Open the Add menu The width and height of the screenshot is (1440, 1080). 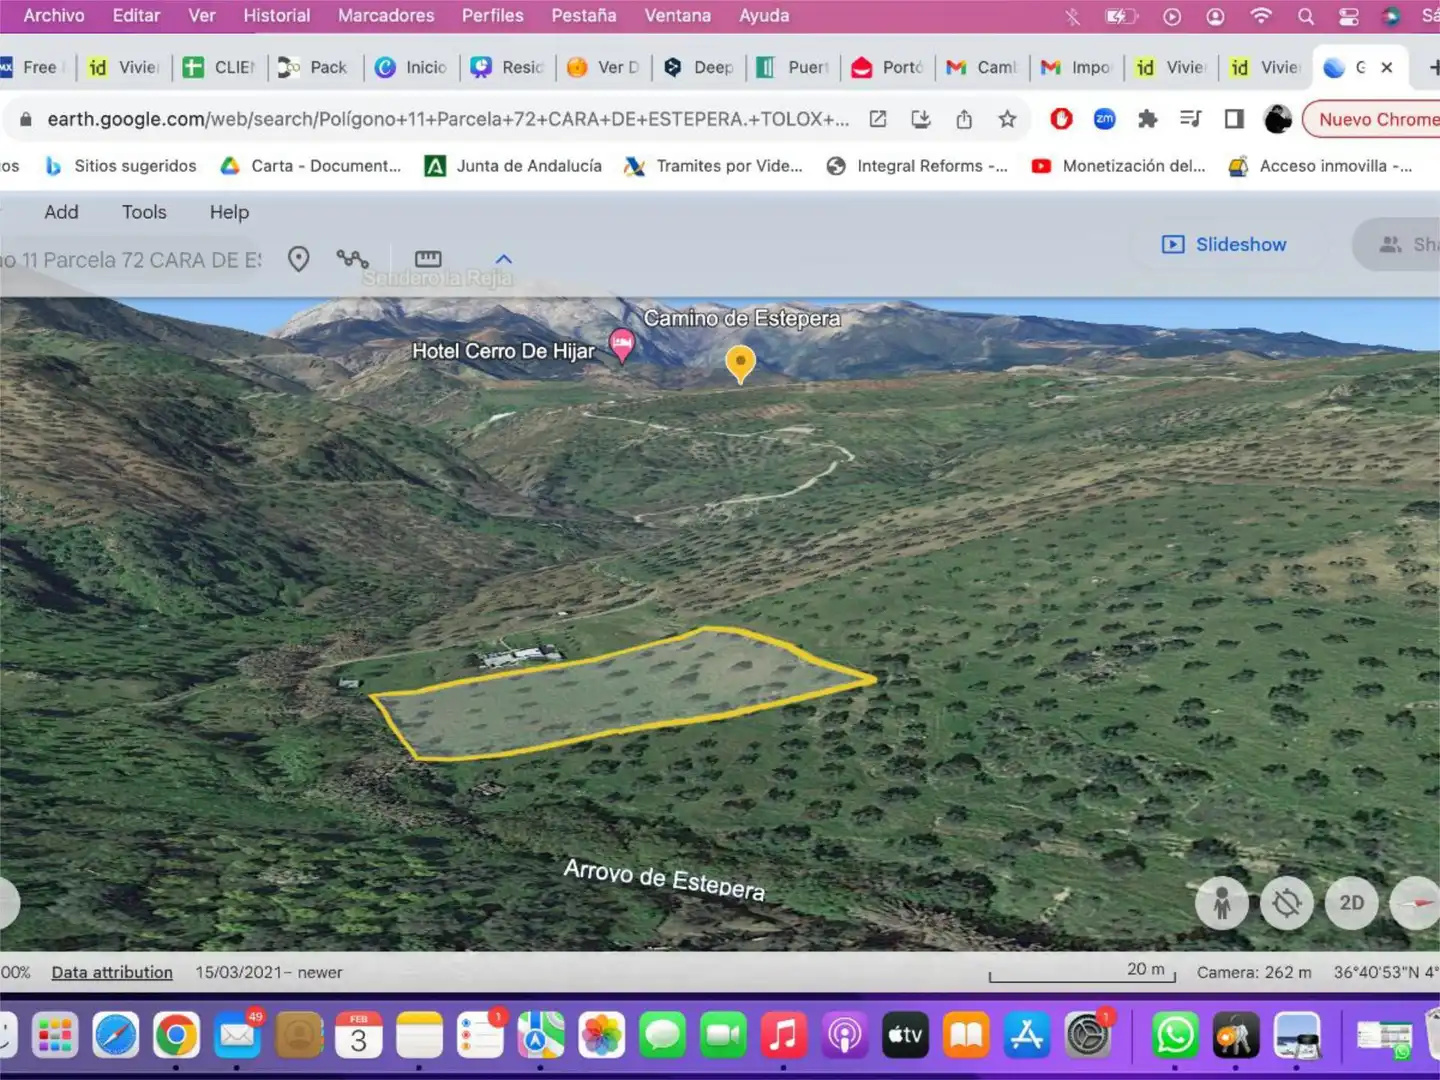tap(61, 212)
